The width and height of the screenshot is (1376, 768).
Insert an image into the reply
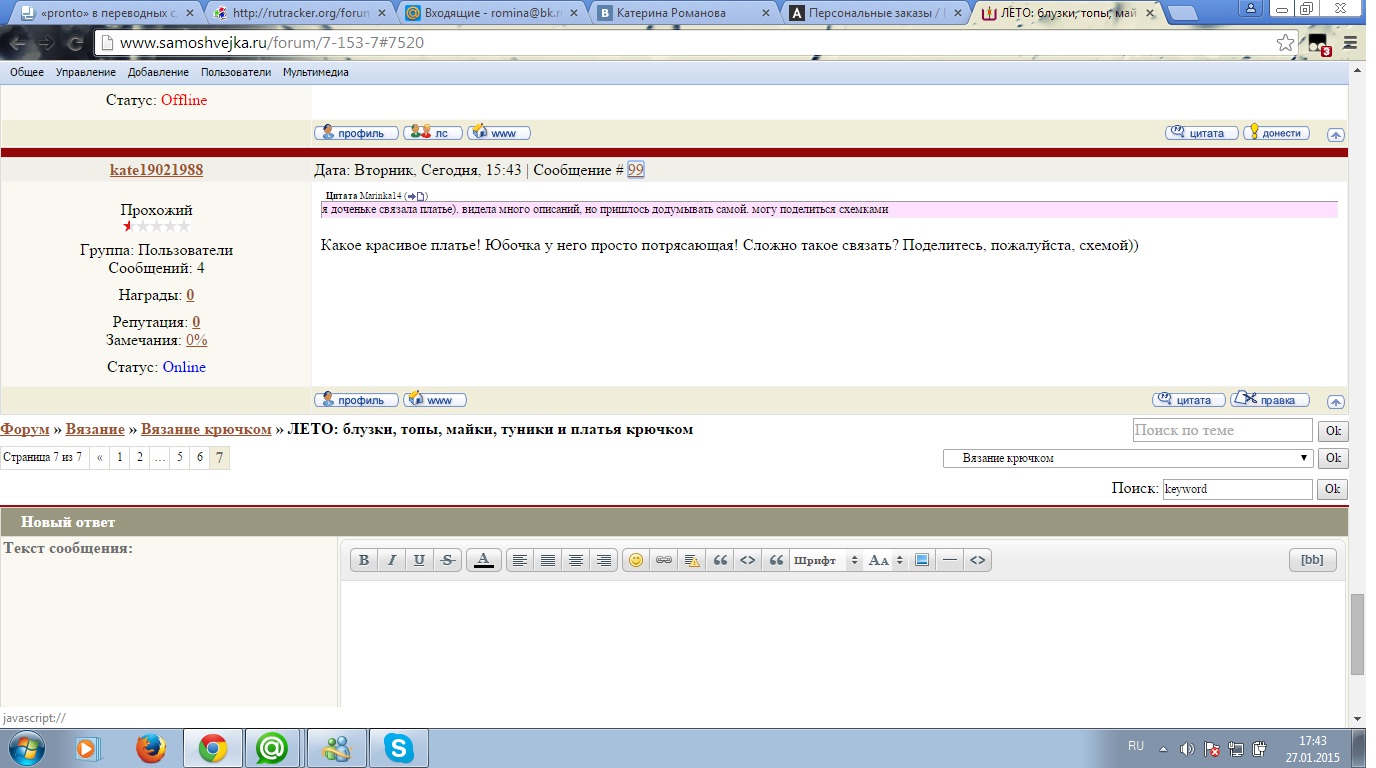pyautogui.click(x=922, y=560)
